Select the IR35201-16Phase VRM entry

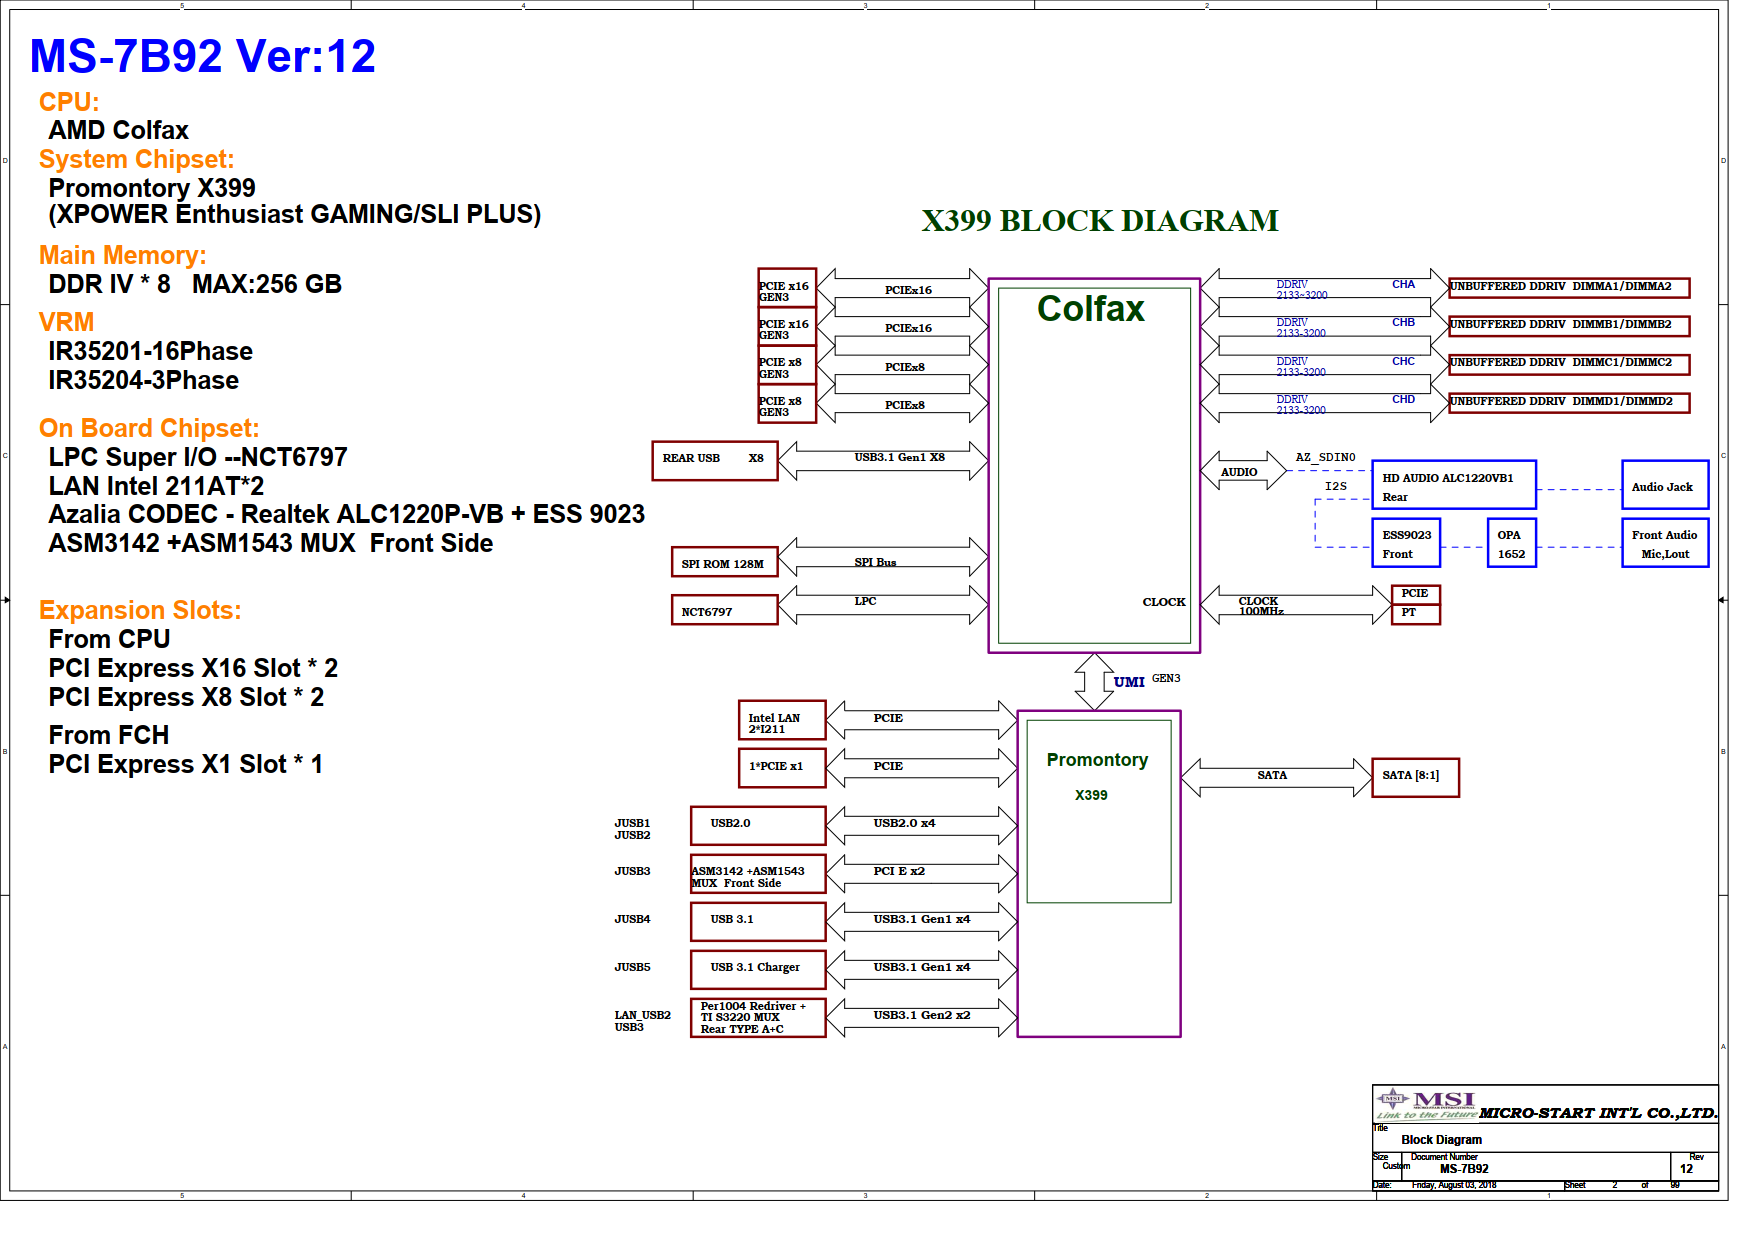point(150,351)
